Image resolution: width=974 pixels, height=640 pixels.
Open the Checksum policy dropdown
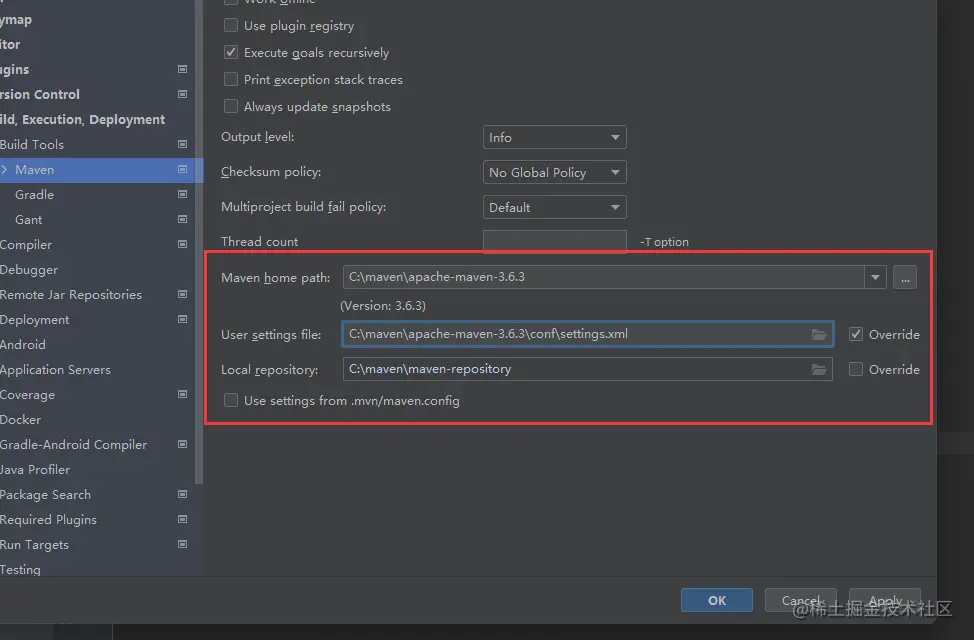tap(554, 172)
